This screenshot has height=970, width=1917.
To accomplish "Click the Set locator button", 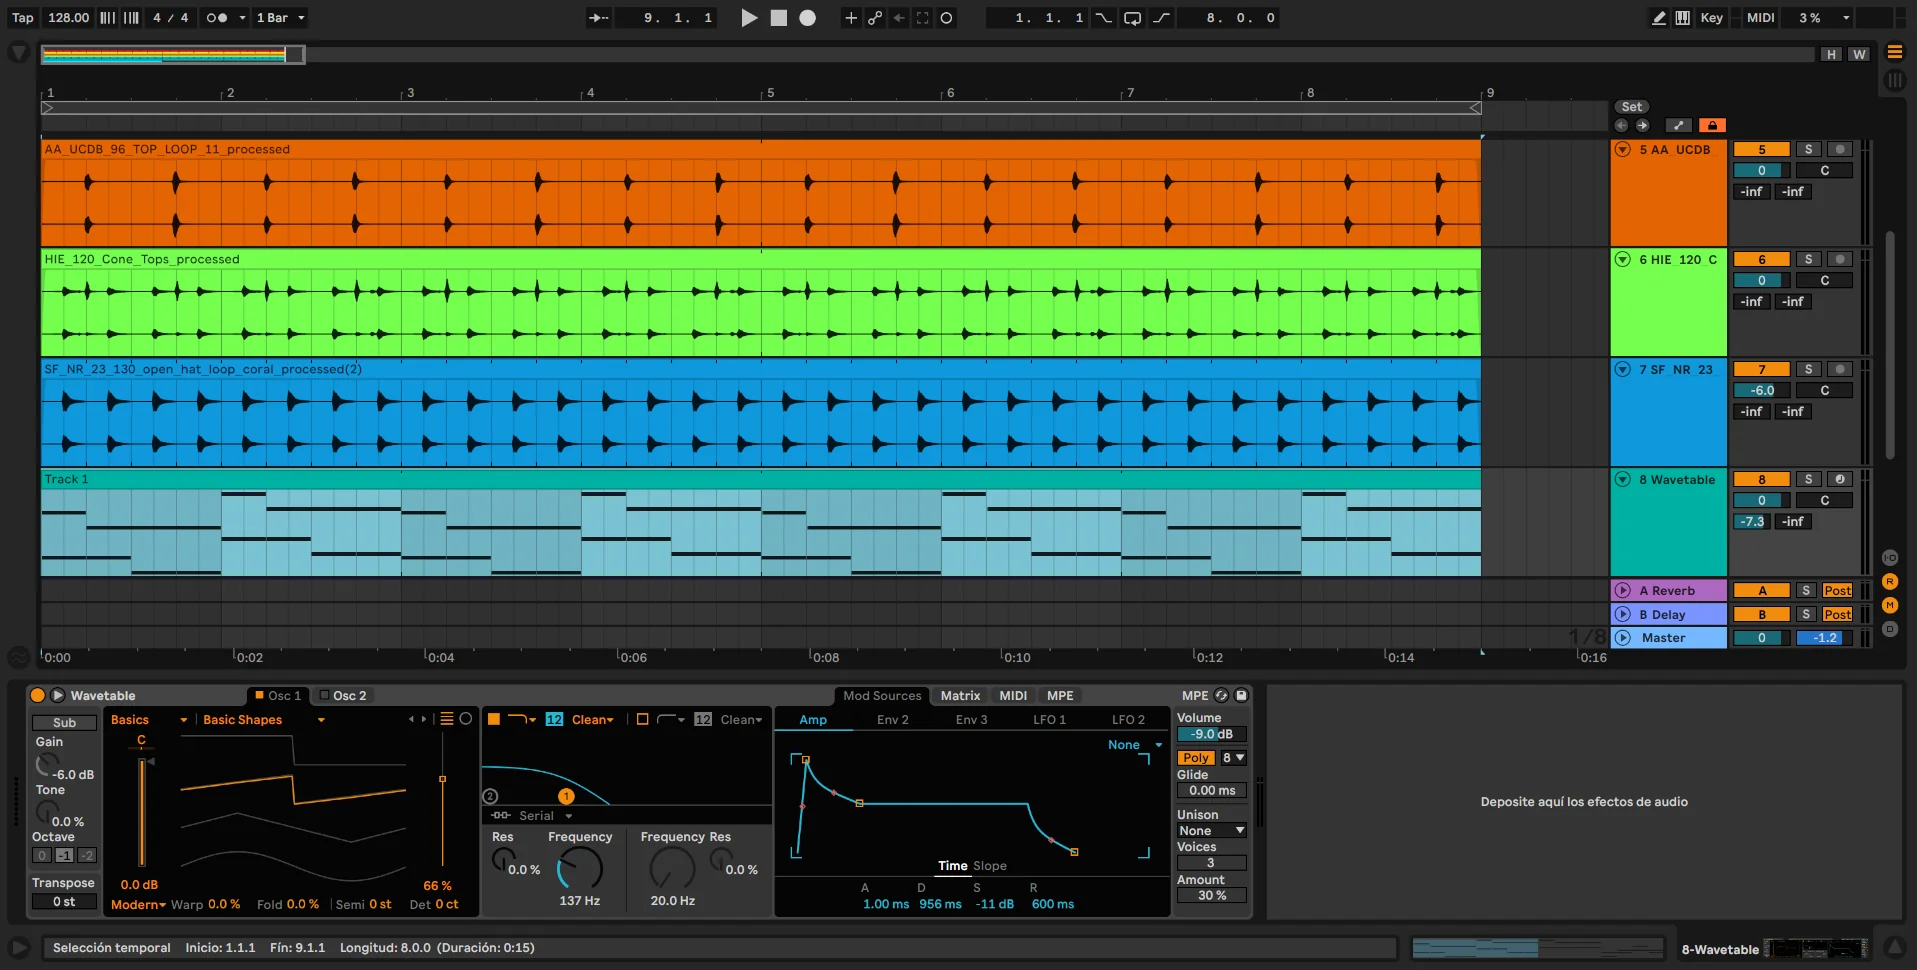I will pos(1631,107).
